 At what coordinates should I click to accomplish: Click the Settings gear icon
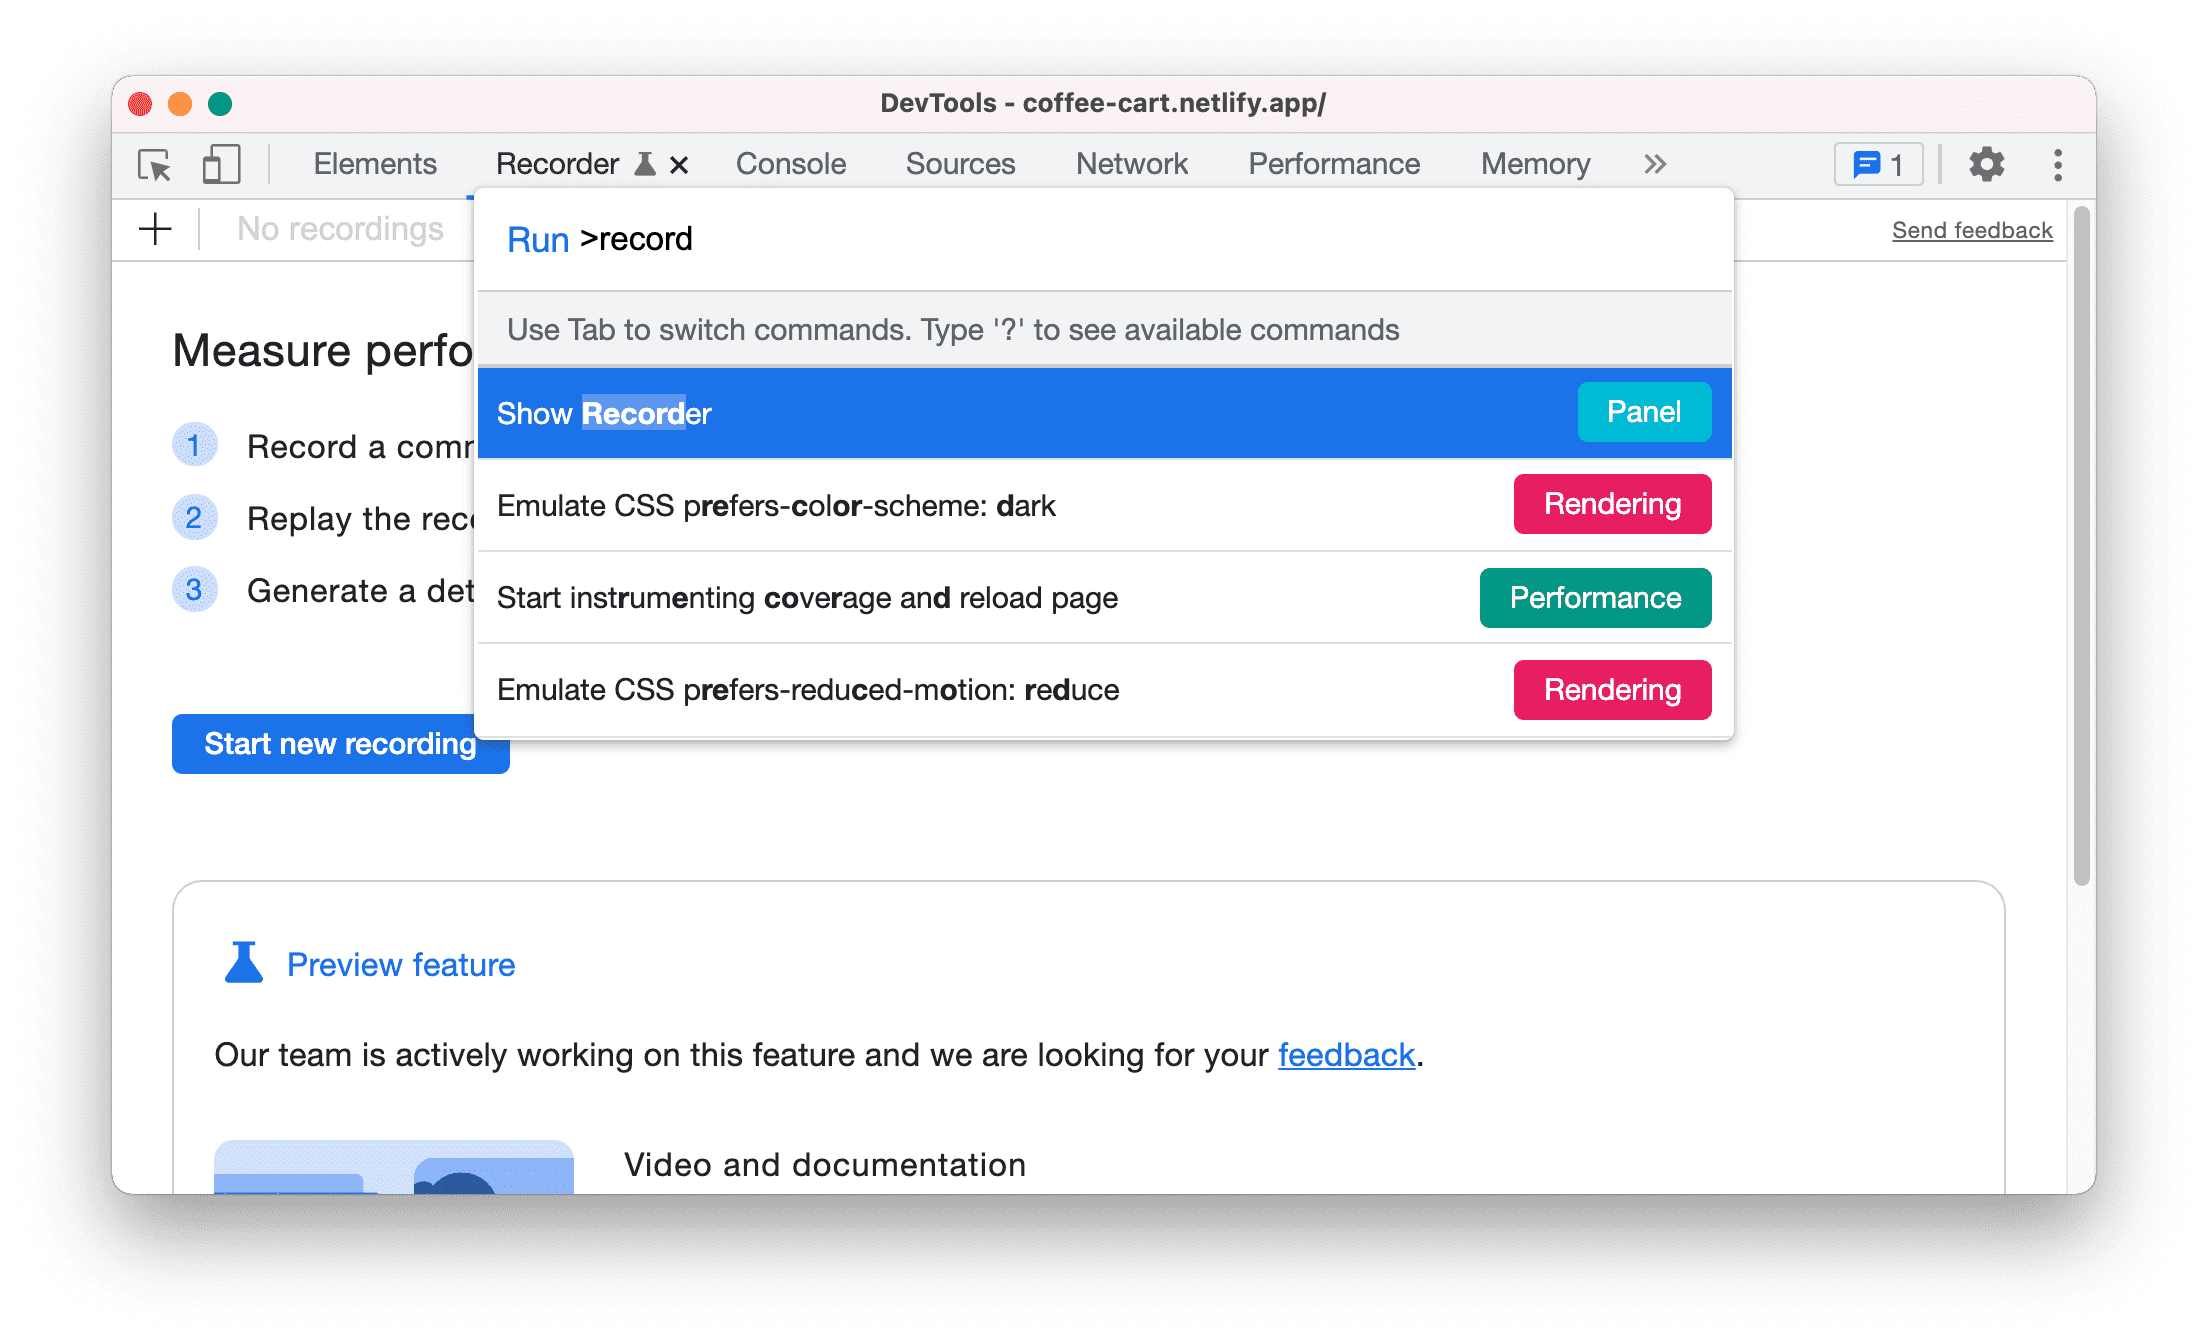click(x=1987, y=162)
